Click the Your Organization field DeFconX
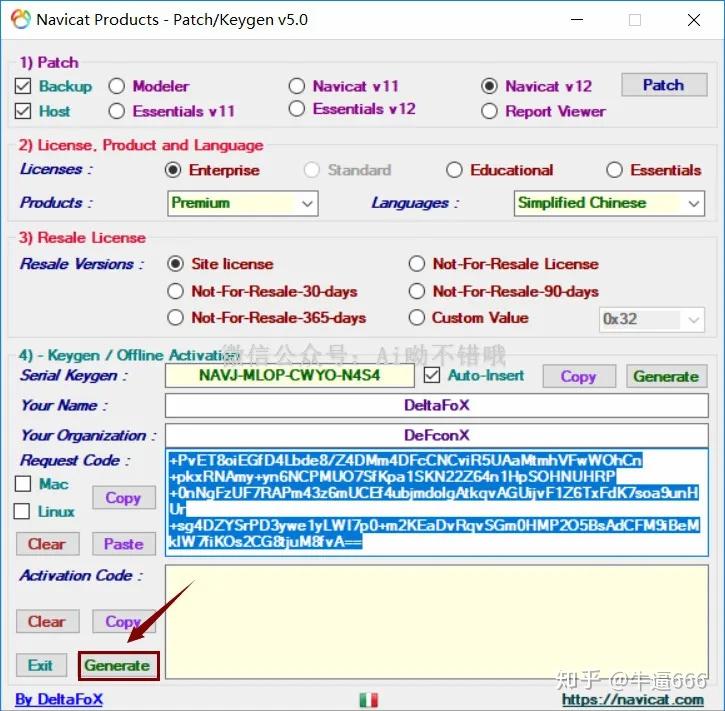This screenshot has height=711, width=725. 436,435
